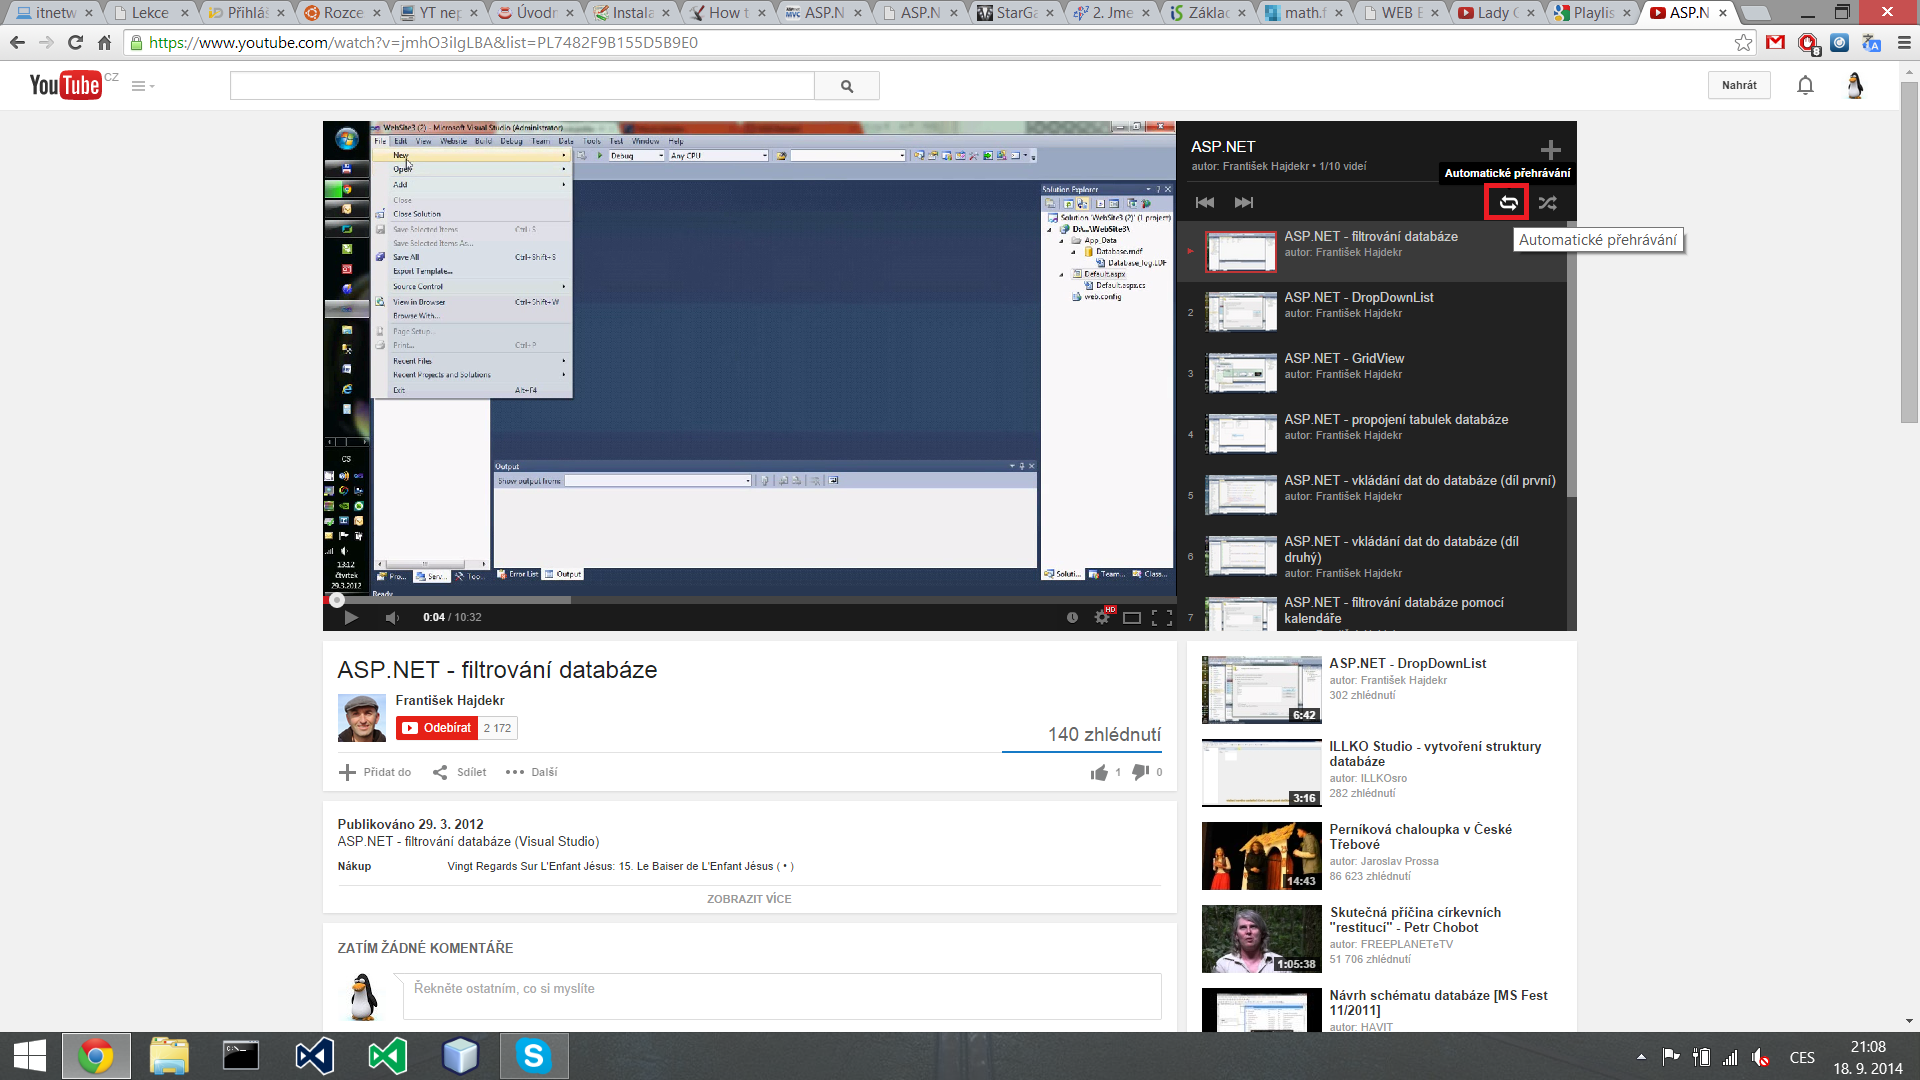
Task: Click the Google Translate extension icon
Action: 1872,43
